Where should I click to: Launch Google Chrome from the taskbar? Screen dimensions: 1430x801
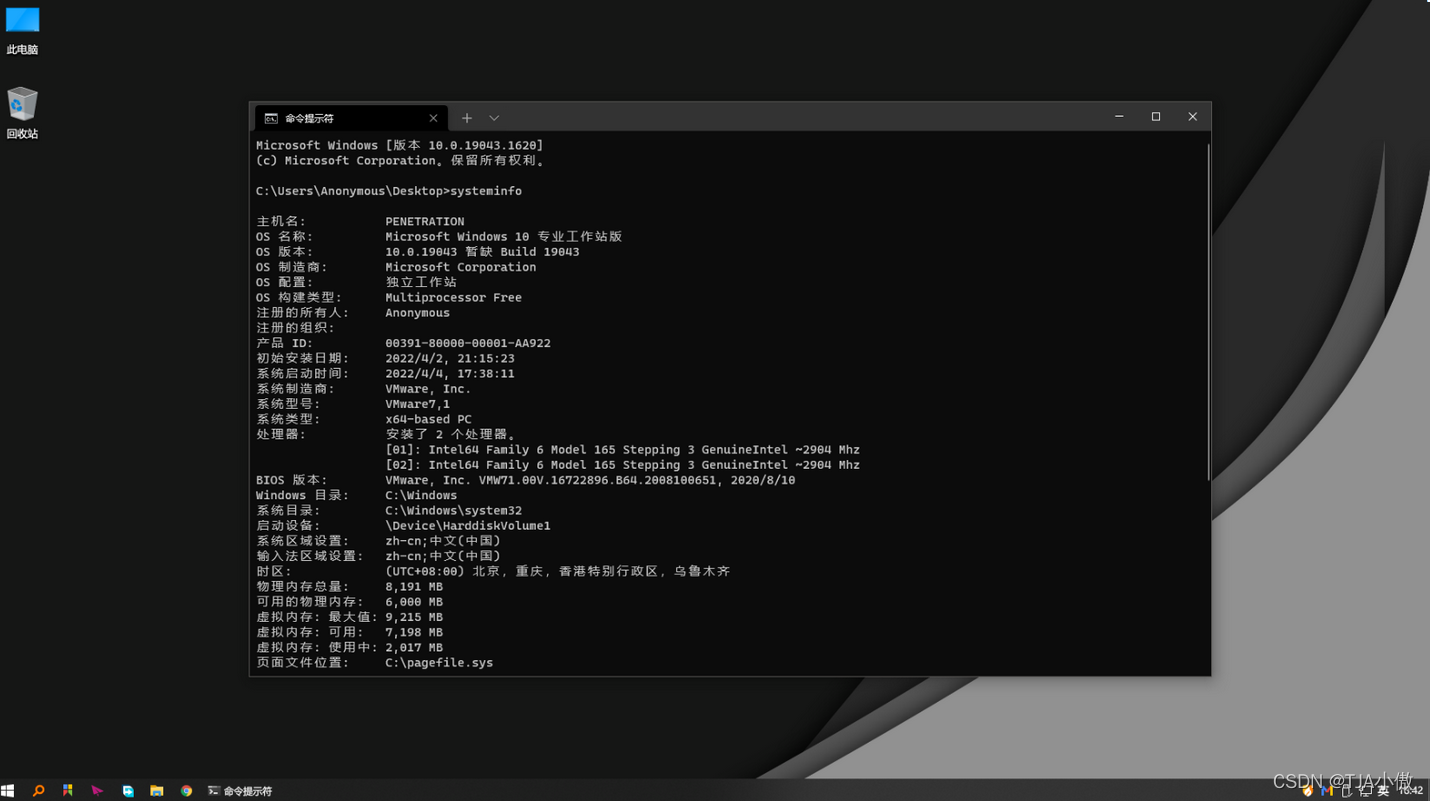186,790
